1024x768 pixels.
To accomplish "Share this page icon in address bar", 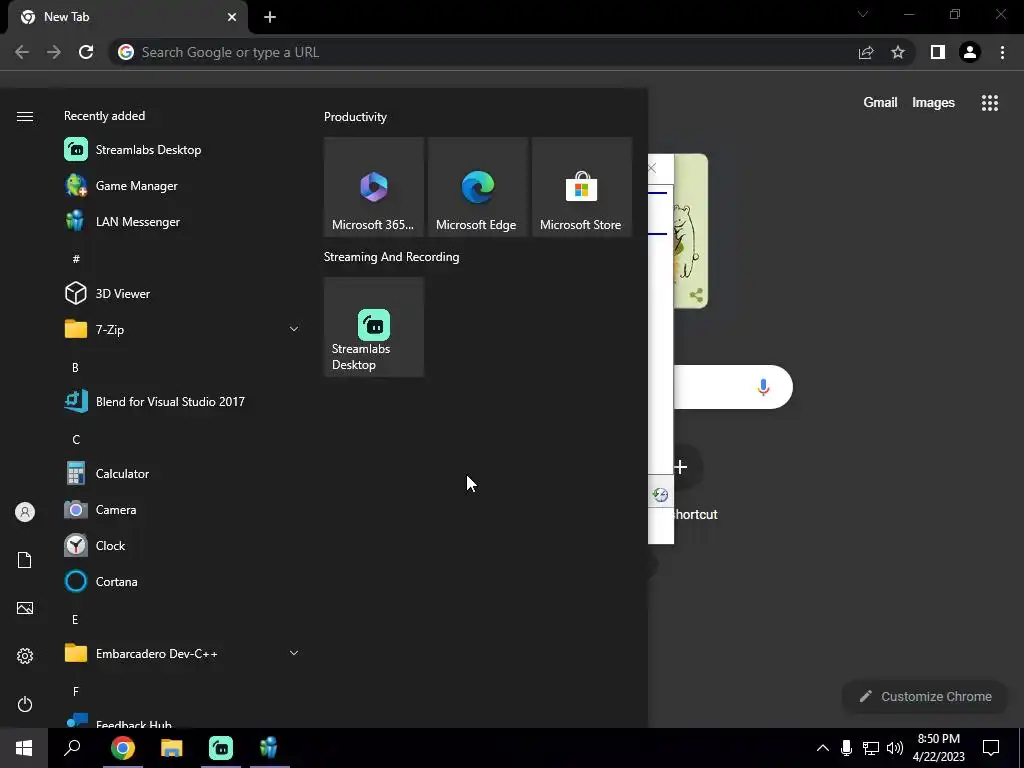I will tap(866, 52).
